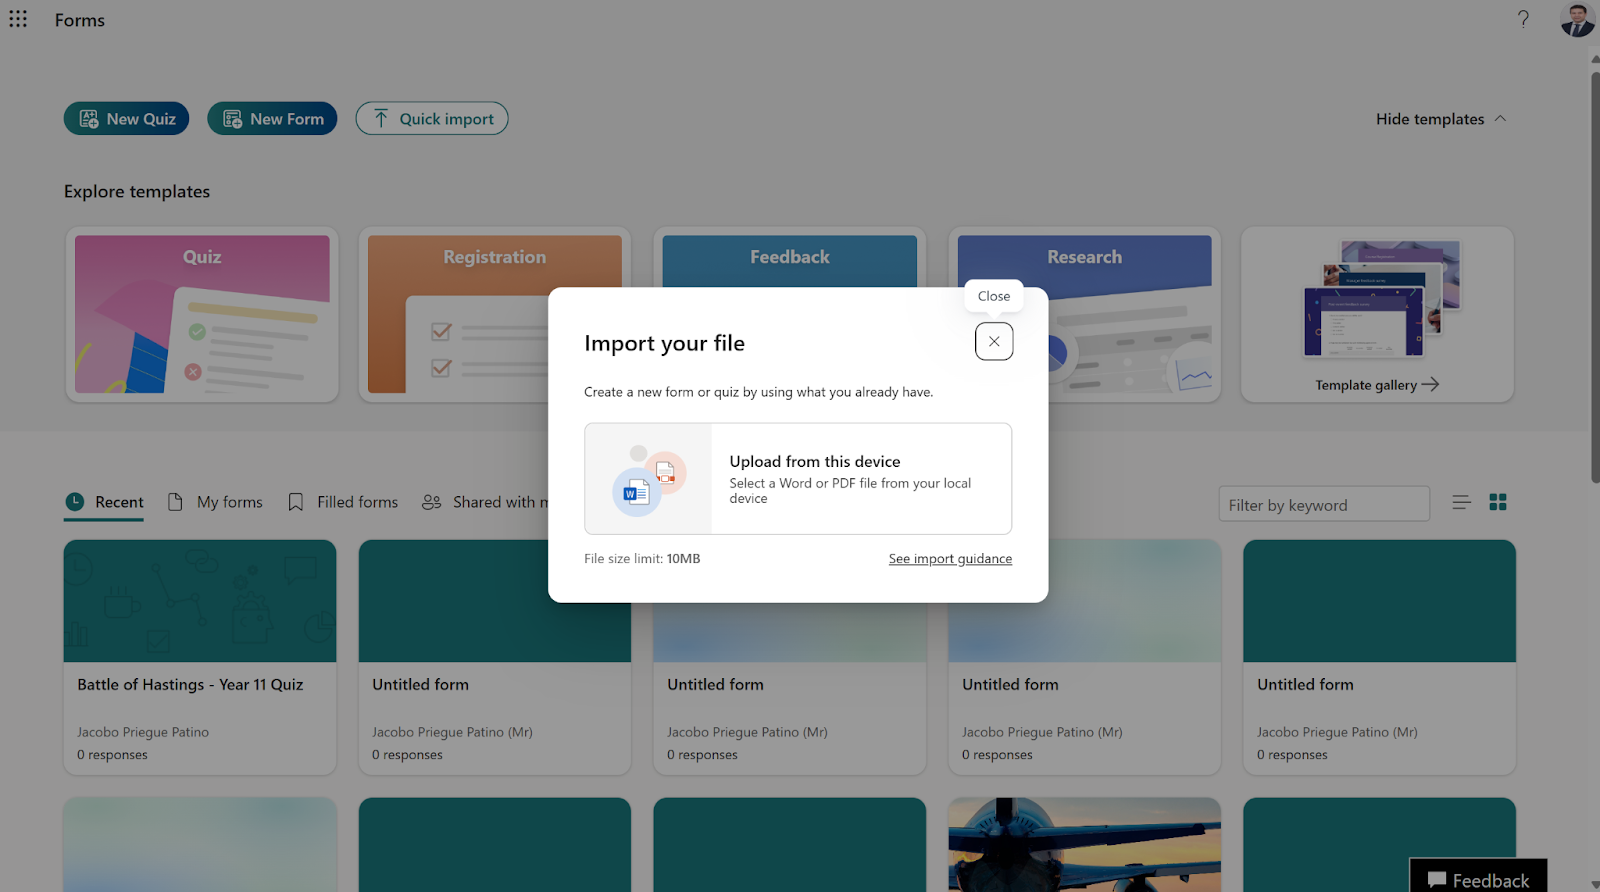Click the Shared with me people icon
The width and height of the screenshot is (1600, 892).
(431, 502)
